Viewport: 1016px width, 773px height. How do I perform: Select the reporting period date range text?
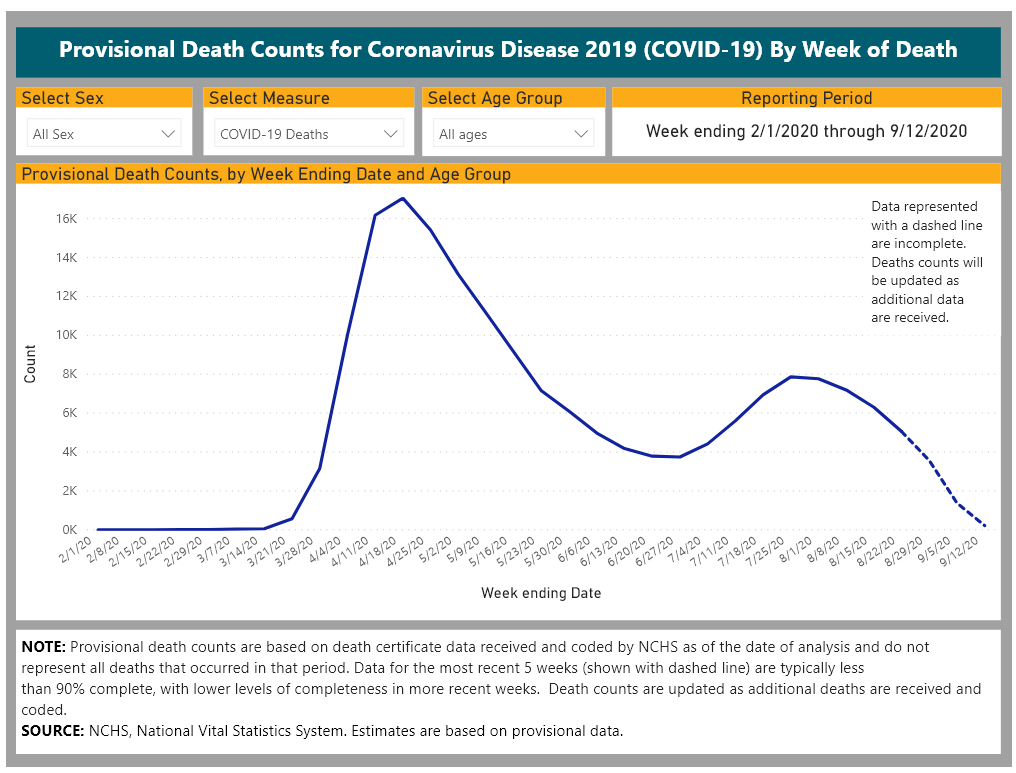click(806, 131)
